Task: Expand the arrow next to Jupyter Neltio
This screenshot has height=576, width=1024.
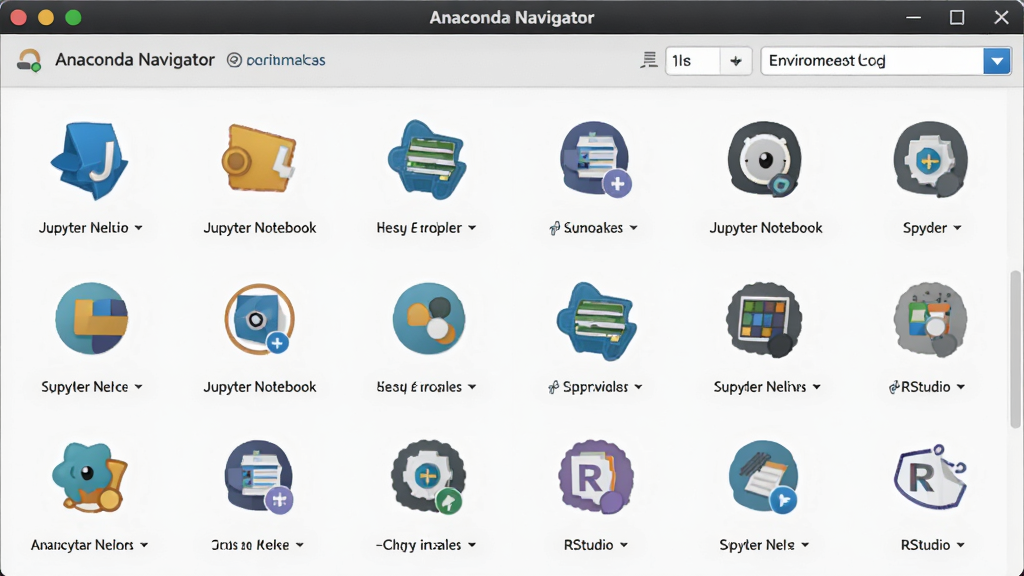Action: click(x=138, y=228)
